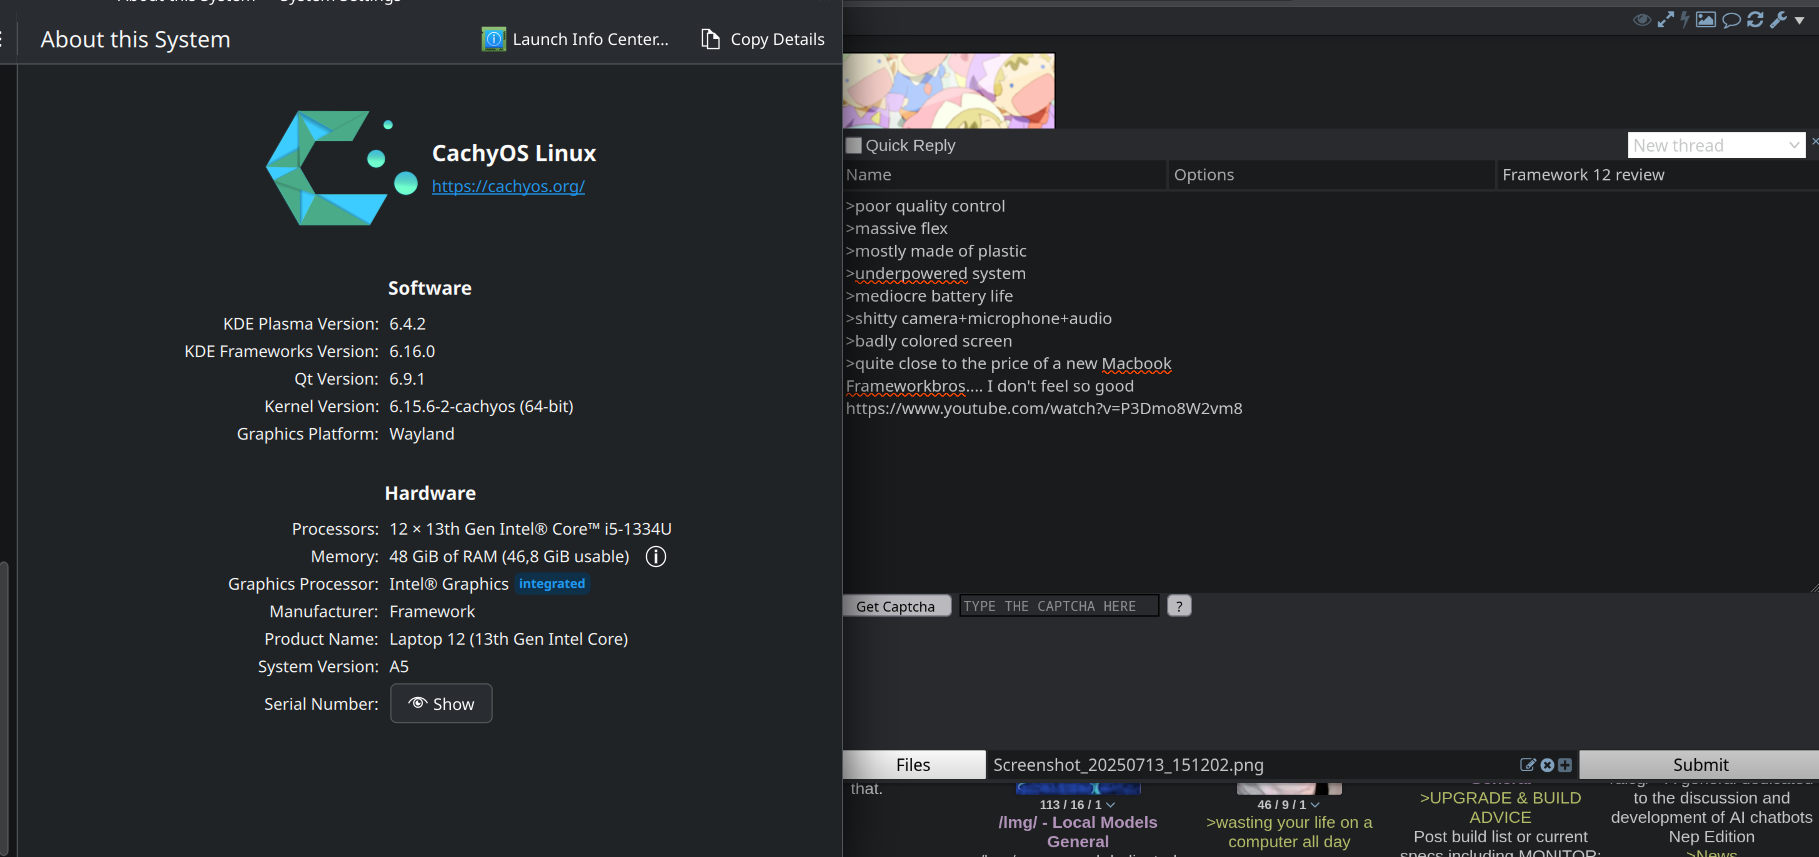
Task: Click the Qt Version value 6.9.1
Action: (407, 379)
